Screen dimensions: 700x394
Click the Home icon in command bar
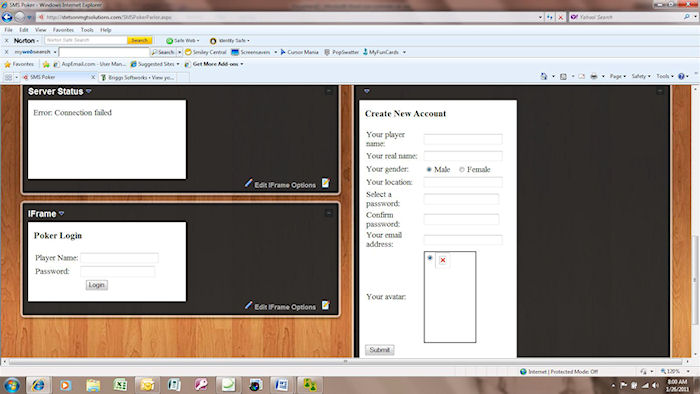[x=544, y=76]
